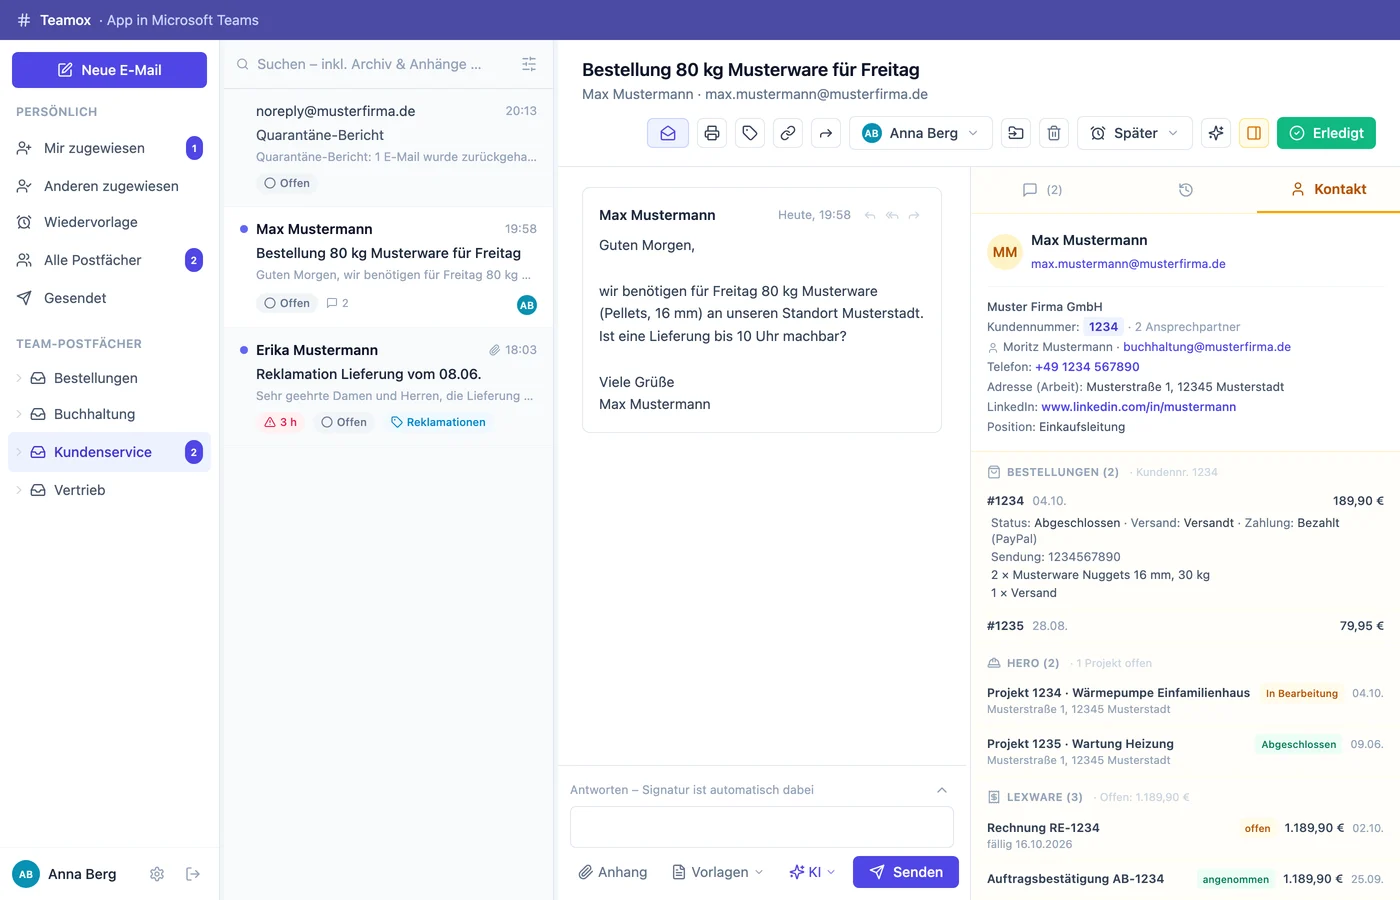Open the history tab icon
The width and height of the screenshot is (1400, 900).
[1186, 190]
